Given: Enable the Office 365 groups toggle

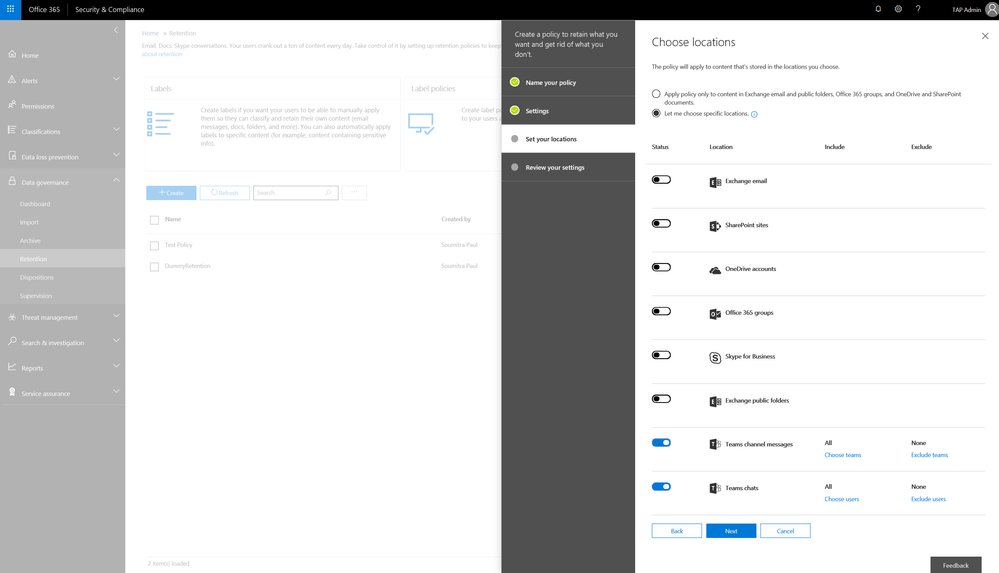Looking at the screenshot, I should tap(661, 311).
